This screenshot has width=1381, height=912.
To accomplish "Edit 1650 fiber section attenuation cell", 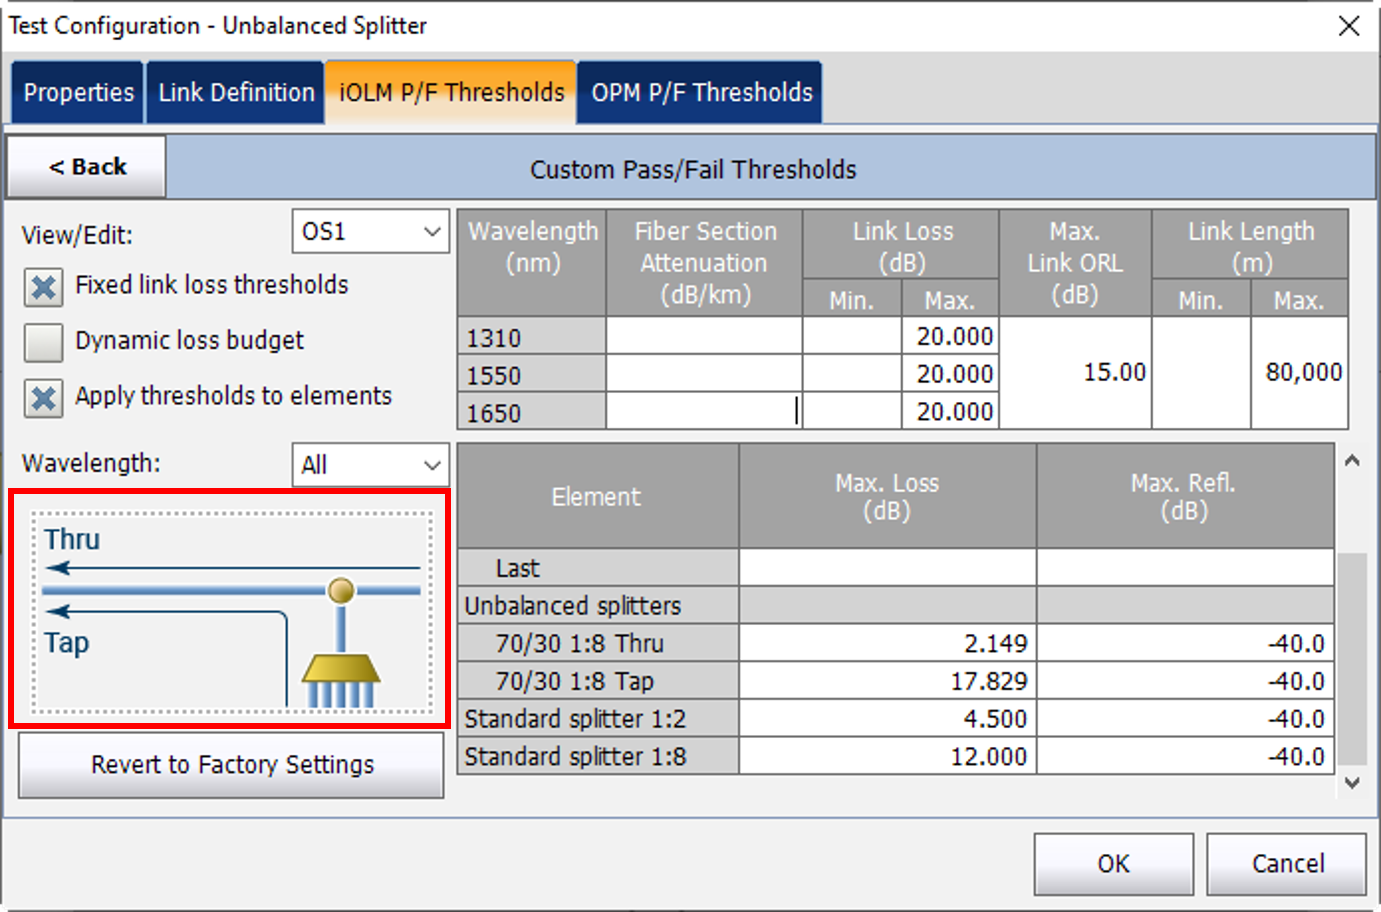I will click(704, 411).
